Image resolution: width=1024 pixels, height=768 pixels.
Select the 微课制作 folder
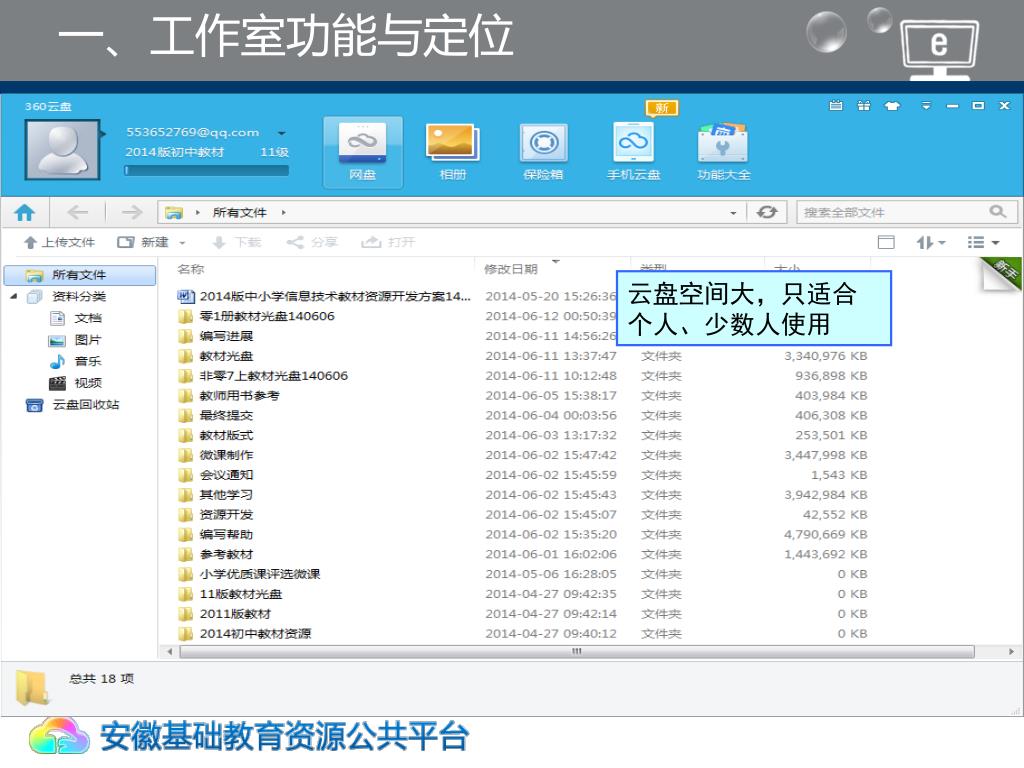click(216, 455)
